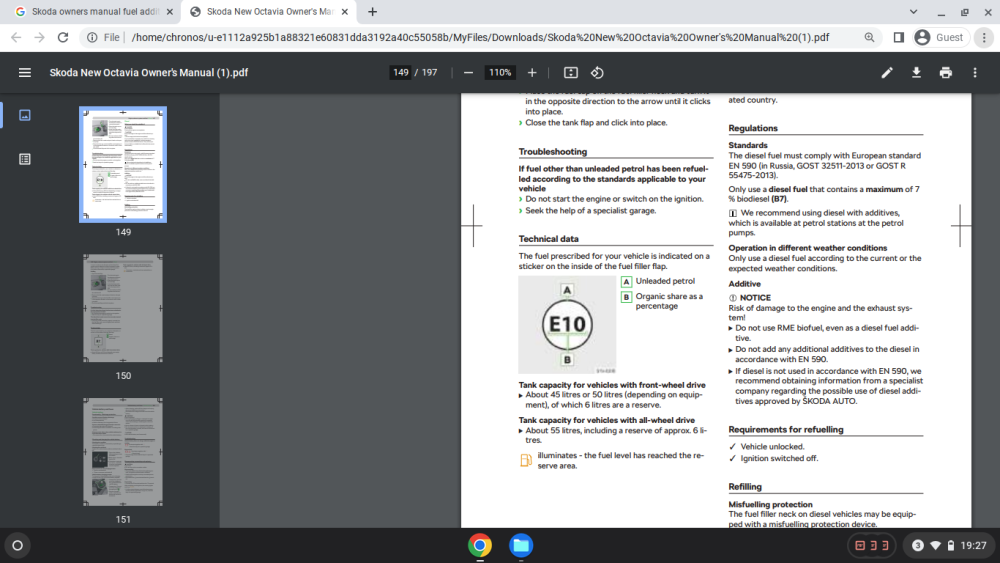
Task: Click "Vehicle unlocked." requirement text
Action: click(772, 447)
